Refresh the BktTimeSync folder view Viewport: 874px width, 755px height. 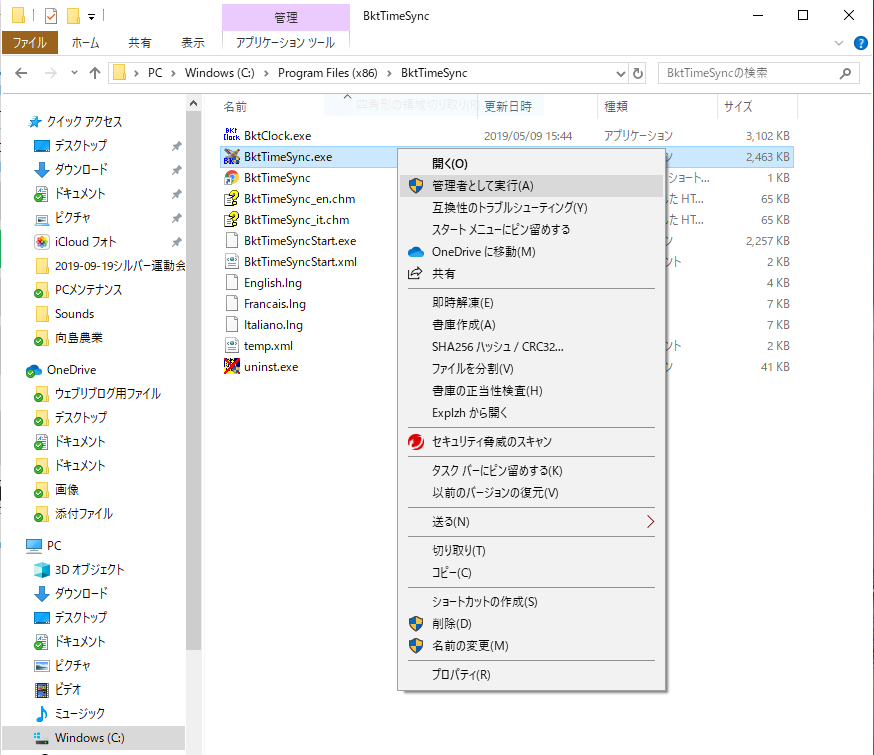click(638, 73)
